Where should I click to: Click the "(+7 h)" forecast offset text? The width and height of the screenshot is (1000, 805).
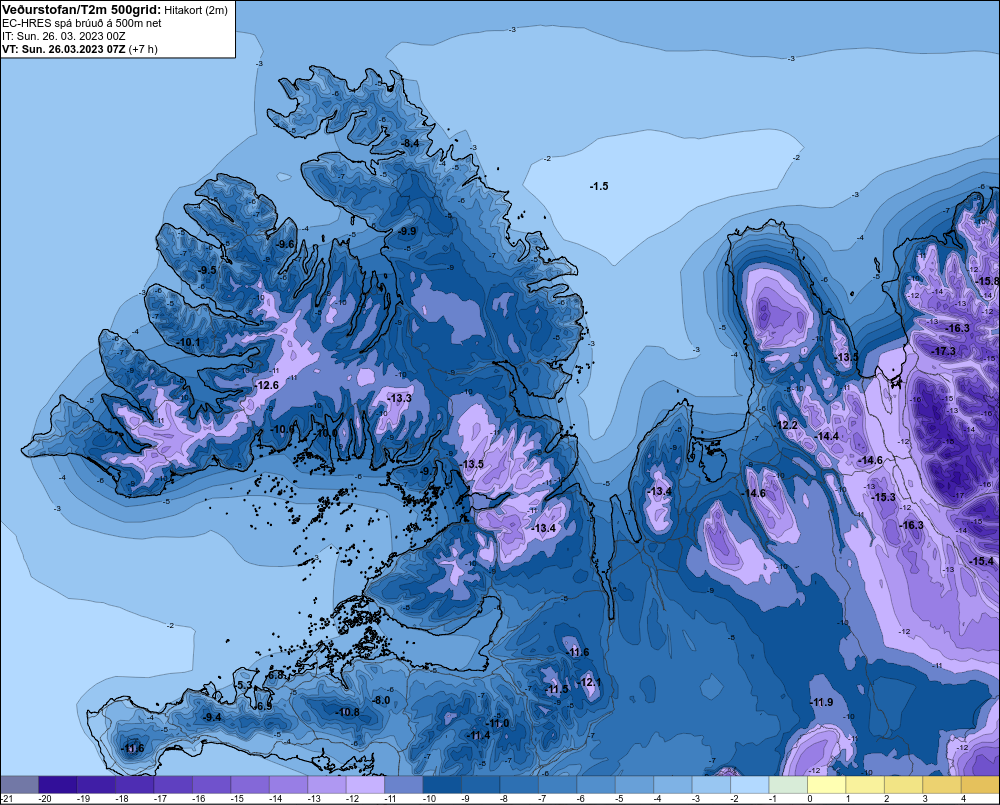(143, 49)
